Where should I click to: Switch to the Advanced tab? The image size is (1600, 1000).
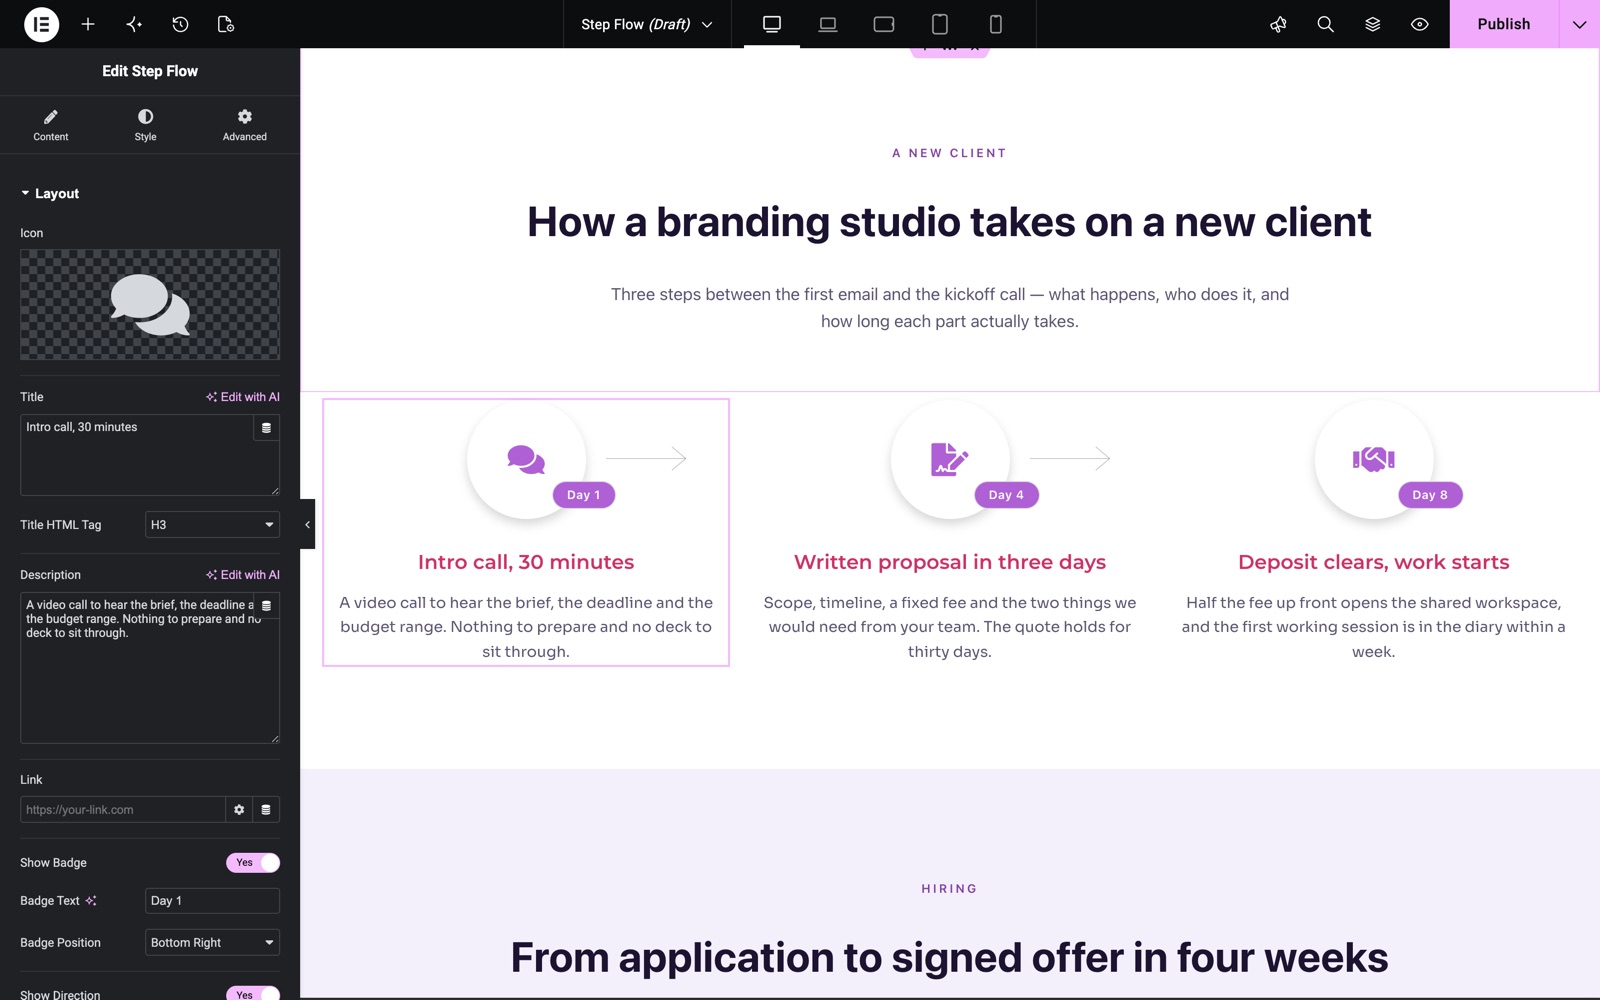245,125
